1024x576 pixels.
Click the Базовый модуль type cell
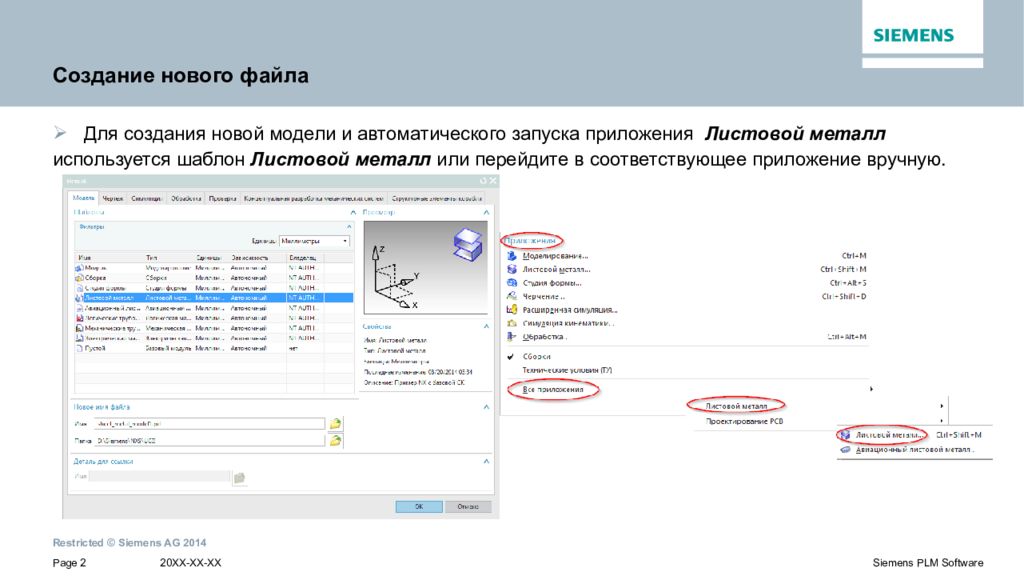pyautogui.click(x=168, y=348)
